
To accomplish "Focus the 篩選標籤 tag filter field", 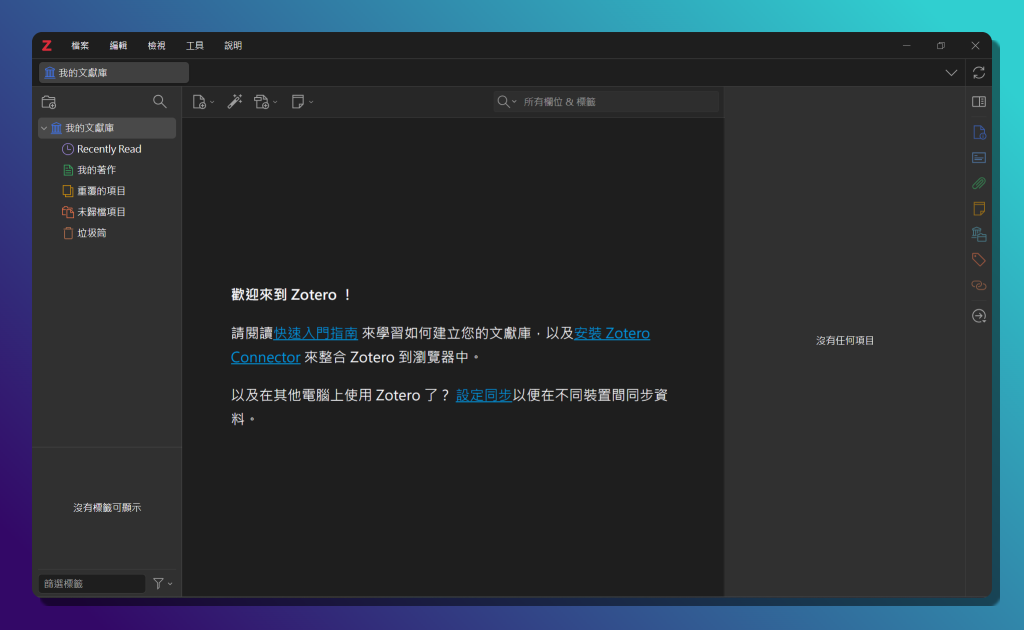I will (x=92, y=584).
